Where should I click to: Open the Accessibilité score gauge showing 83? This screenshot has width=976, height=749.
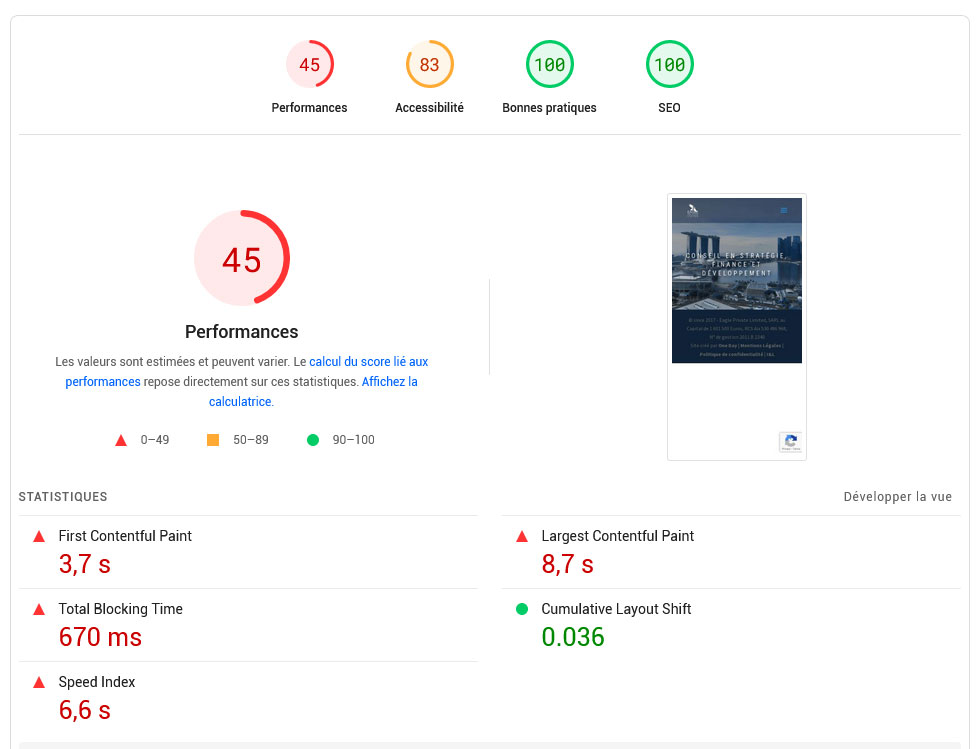tap(429, 64)
